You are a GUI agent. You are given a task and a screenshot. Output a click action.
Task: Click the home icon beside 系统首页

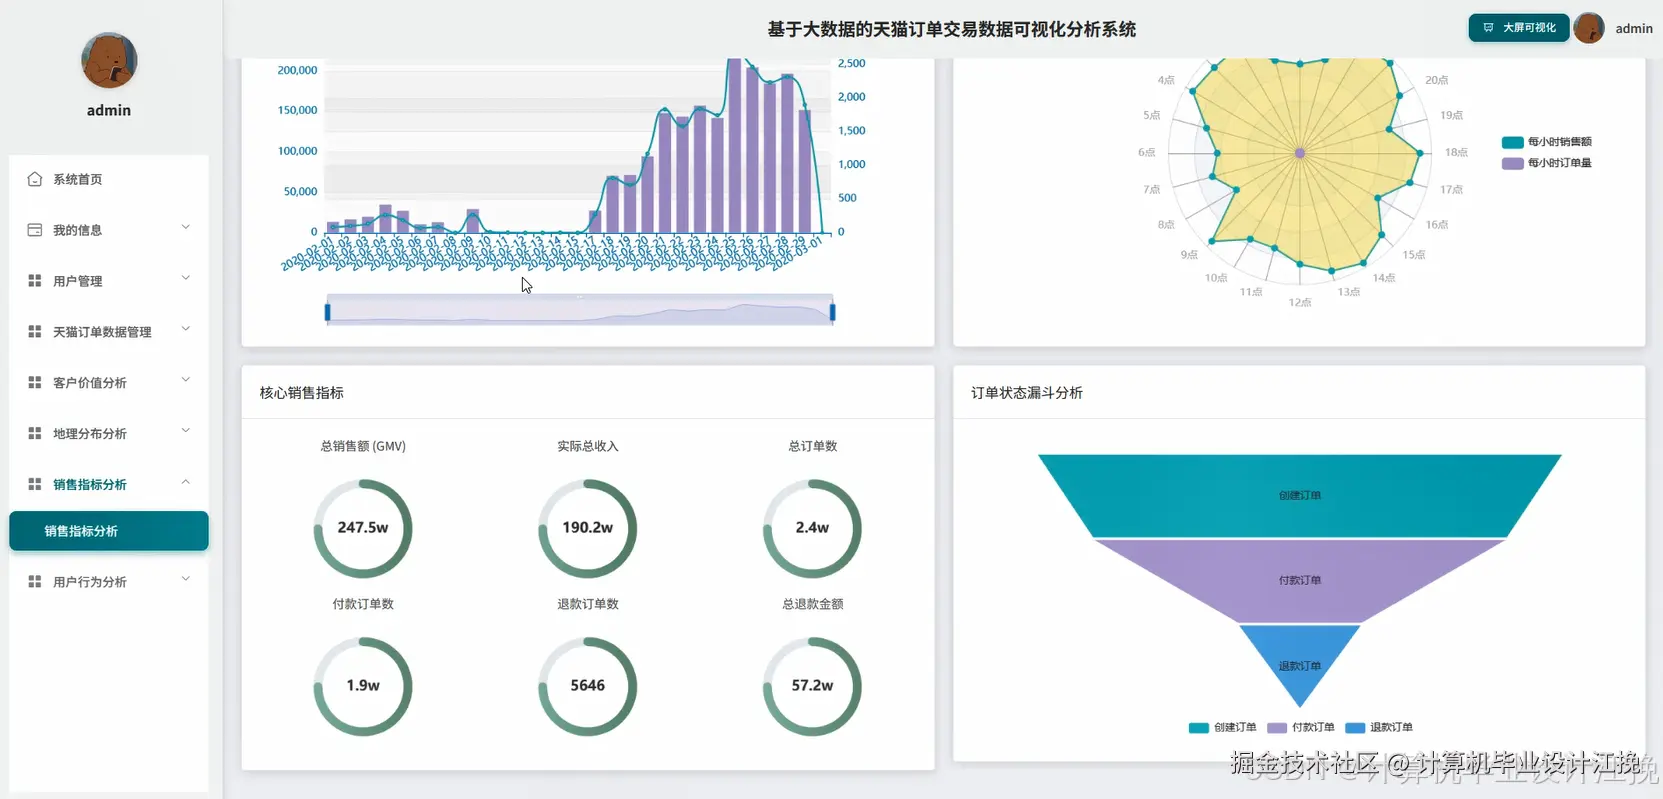(35, 179)
